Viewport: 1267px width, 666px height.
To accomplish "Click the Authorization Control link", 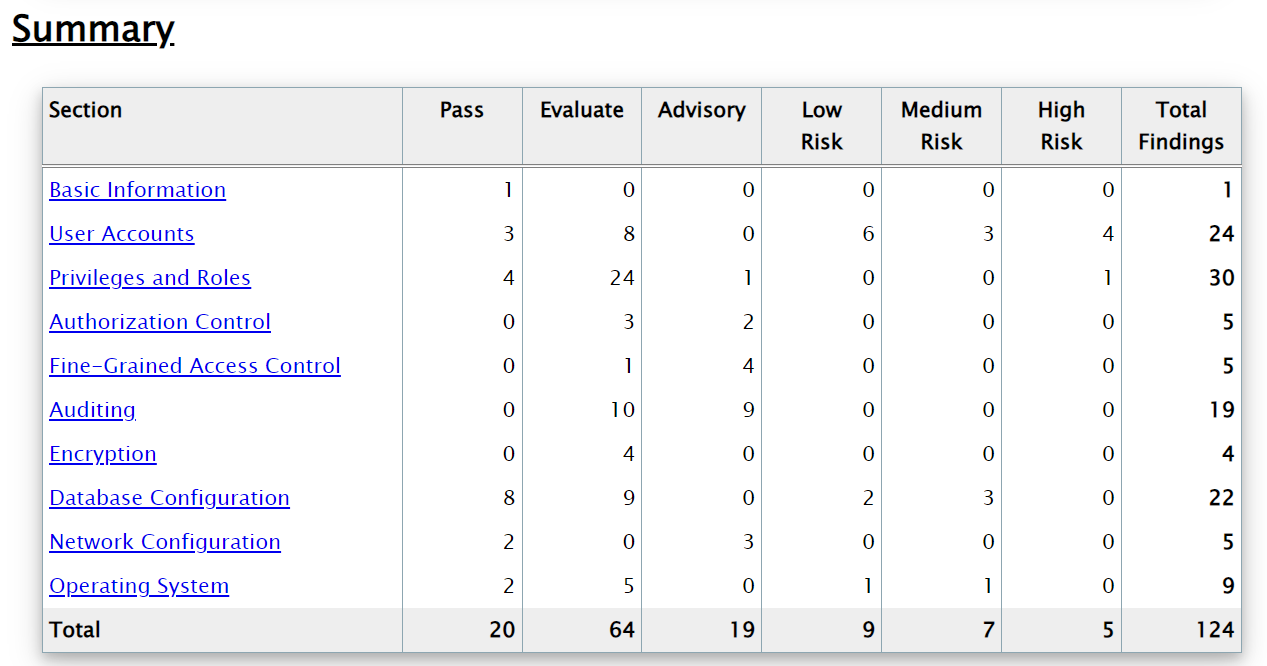I will pyautogui.click(x=160, y=322).
